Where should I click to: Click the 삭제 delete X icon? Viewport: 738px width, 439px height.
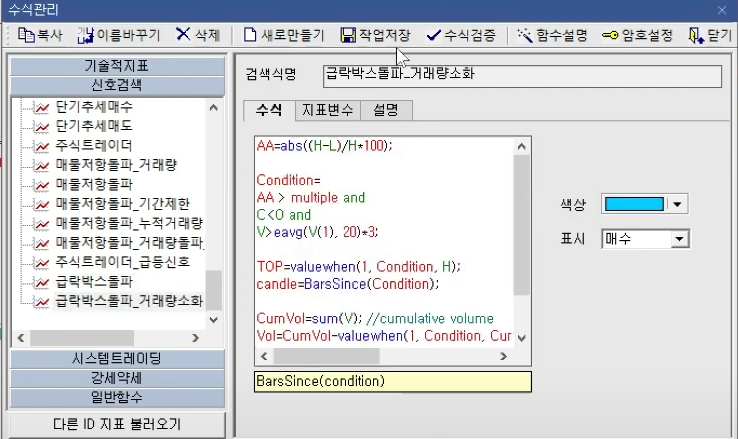point(183,35)
